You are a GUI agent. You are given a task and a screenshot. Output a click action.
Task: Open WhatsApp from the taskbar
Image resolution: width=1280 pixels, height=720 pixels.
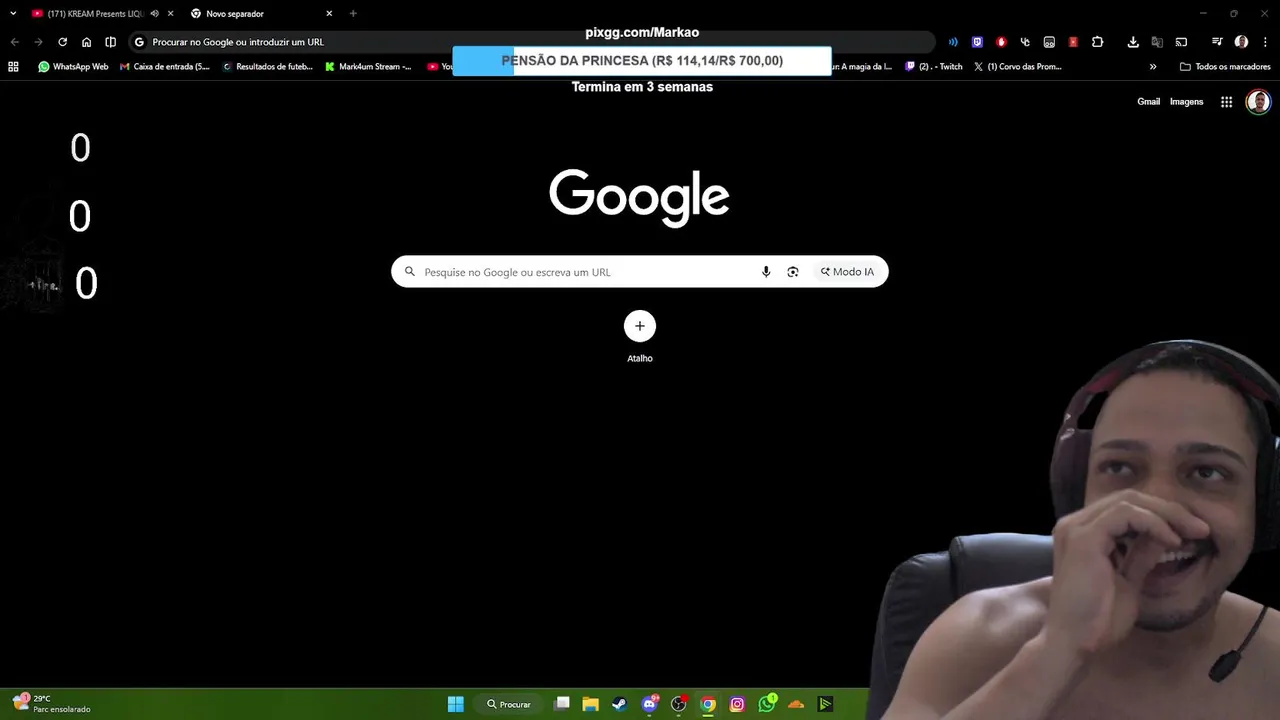(767, 704)
